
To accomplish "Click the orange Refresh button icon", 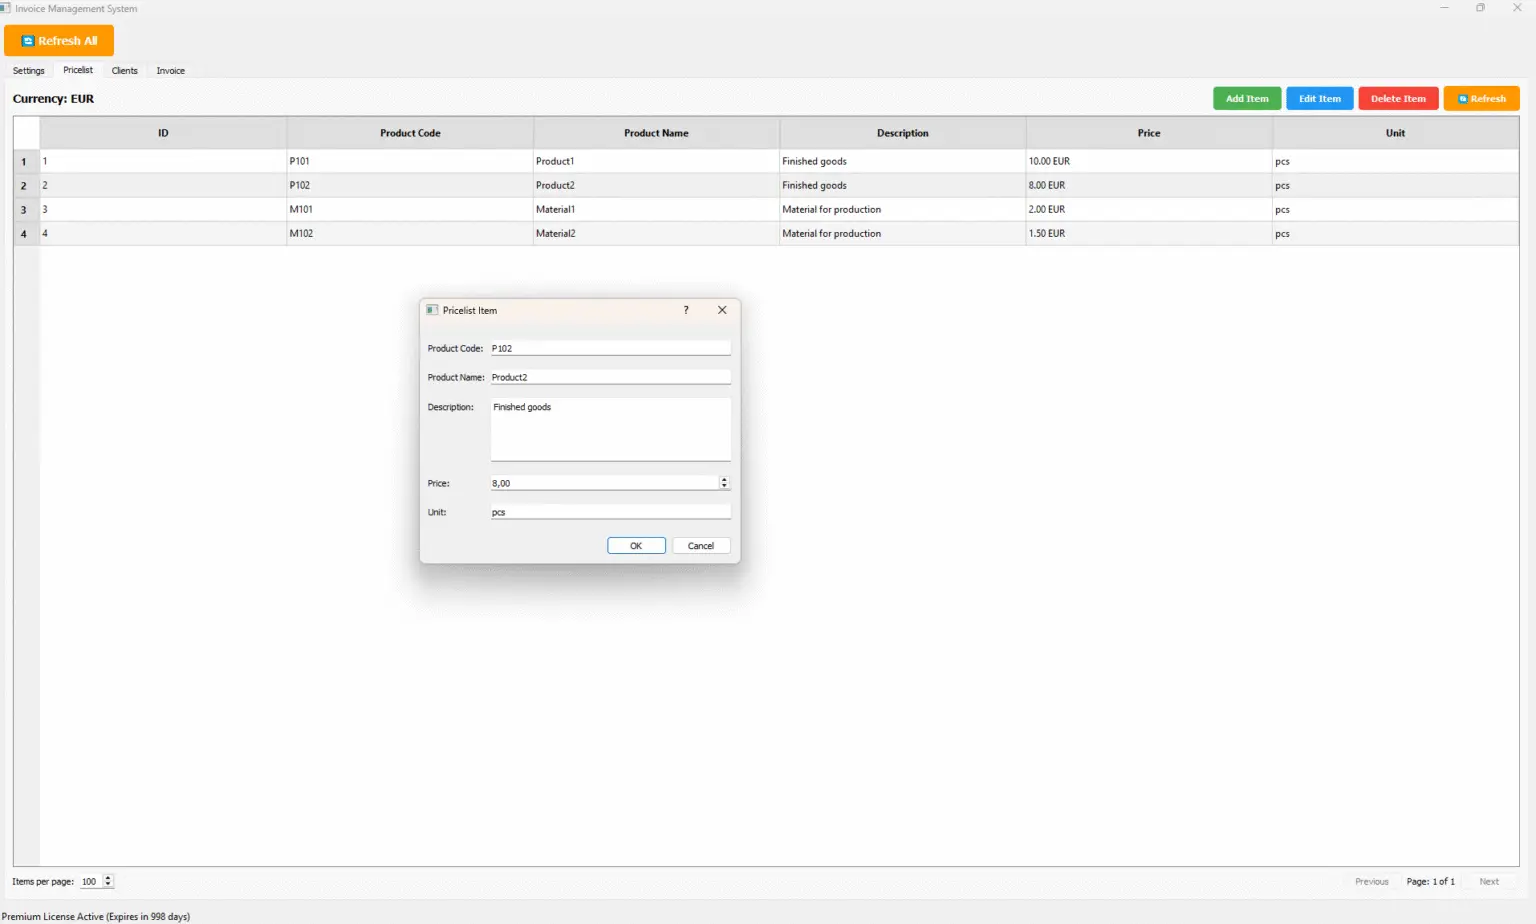I will point(1463,99).
